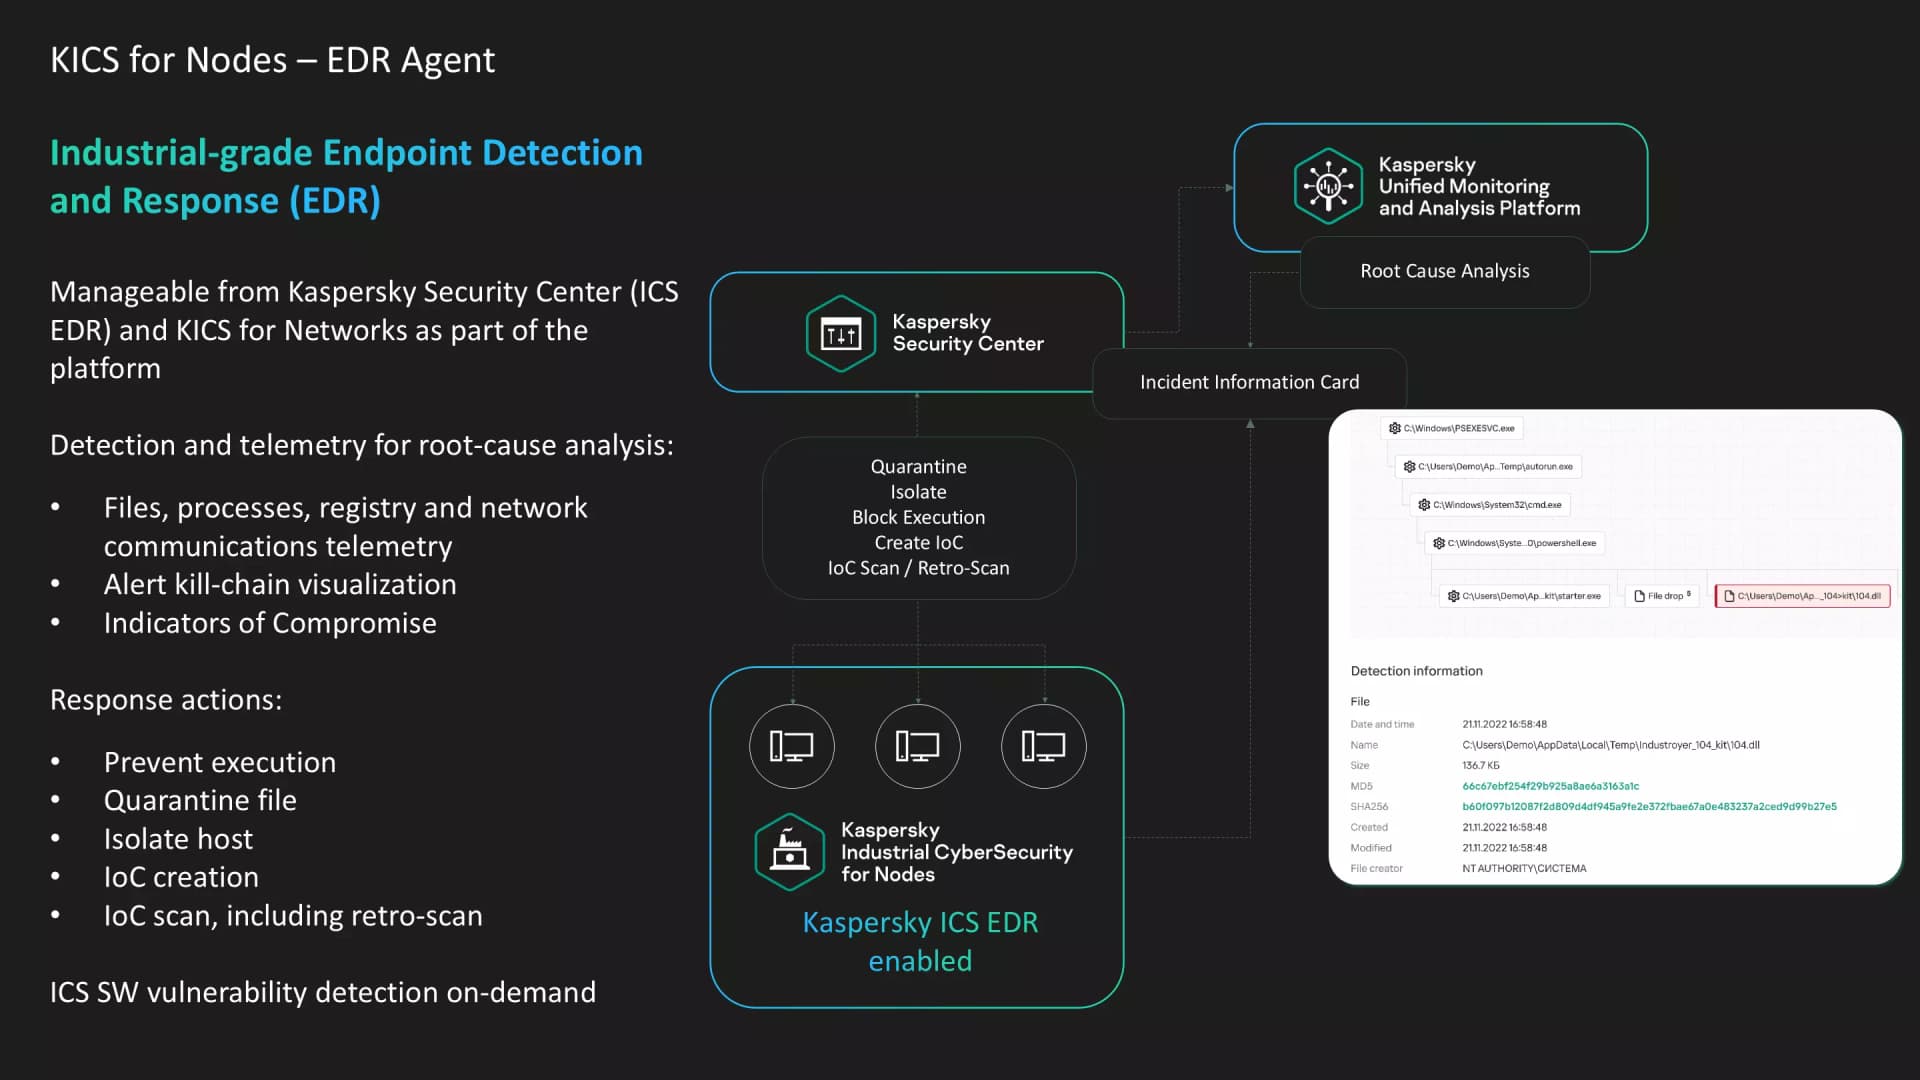This screenshot has height=1080, width=1920.
Task: Click the File creator value 'NT AUTHORITY\СИСТЕМА'
Action: pyautogui.click(x=1524, y=868)
